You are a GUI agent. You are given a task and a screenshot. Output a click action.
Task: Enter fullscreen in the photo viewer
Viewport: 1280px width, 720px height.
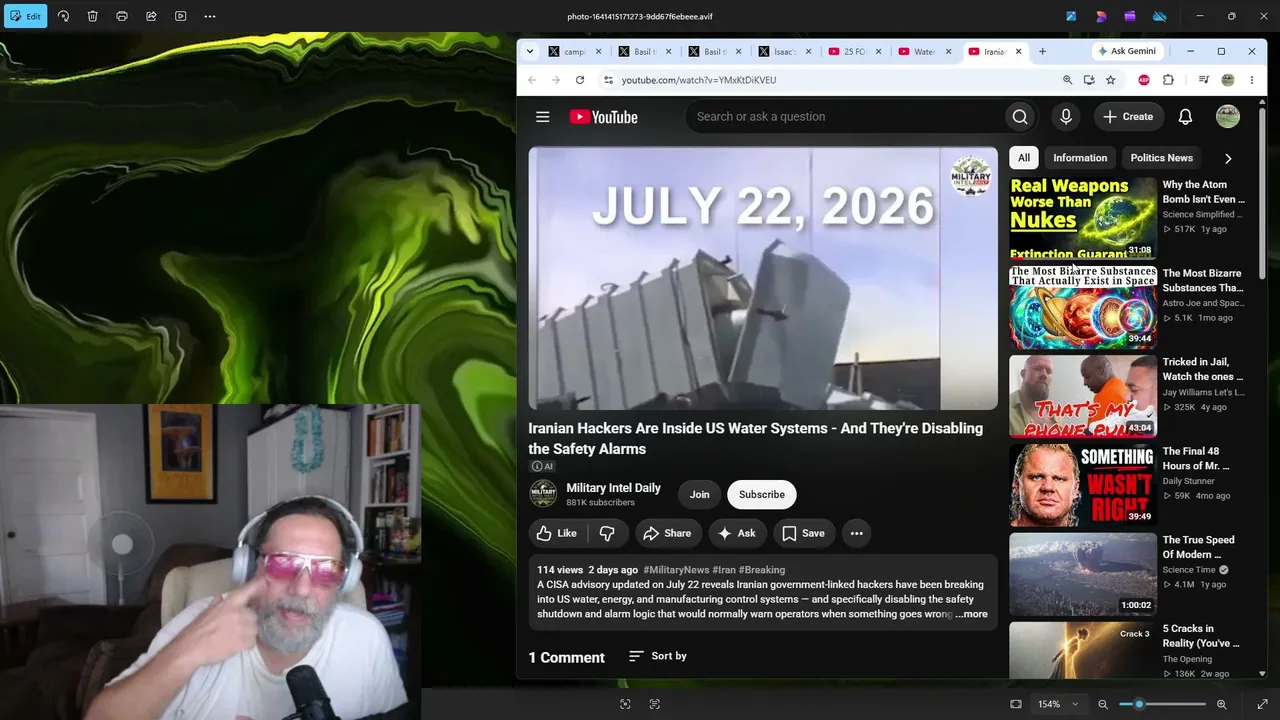[1262, 704]
